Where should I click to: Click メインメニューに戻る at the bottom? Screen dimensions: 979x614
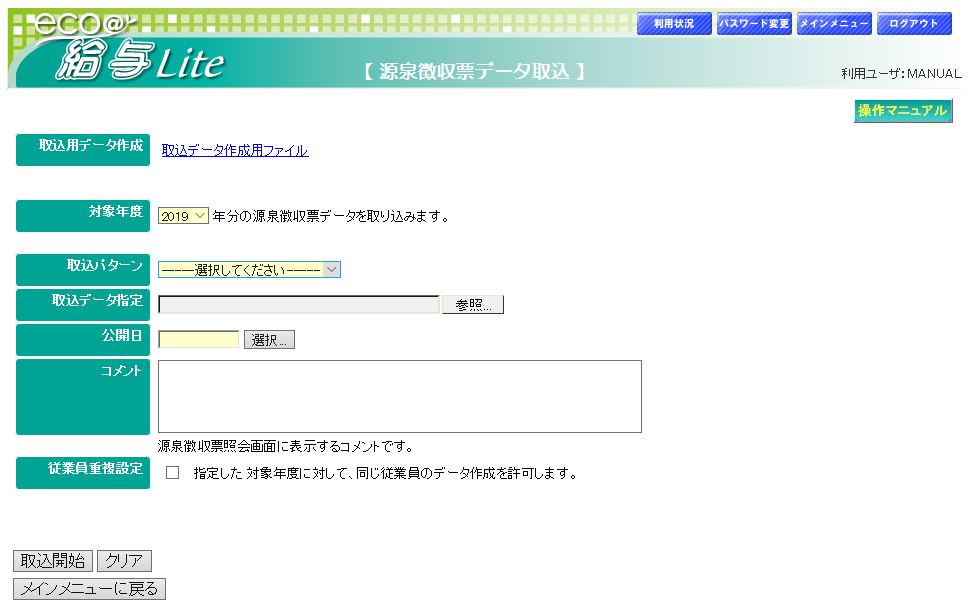pyautogui.click(x=89, y=589)
